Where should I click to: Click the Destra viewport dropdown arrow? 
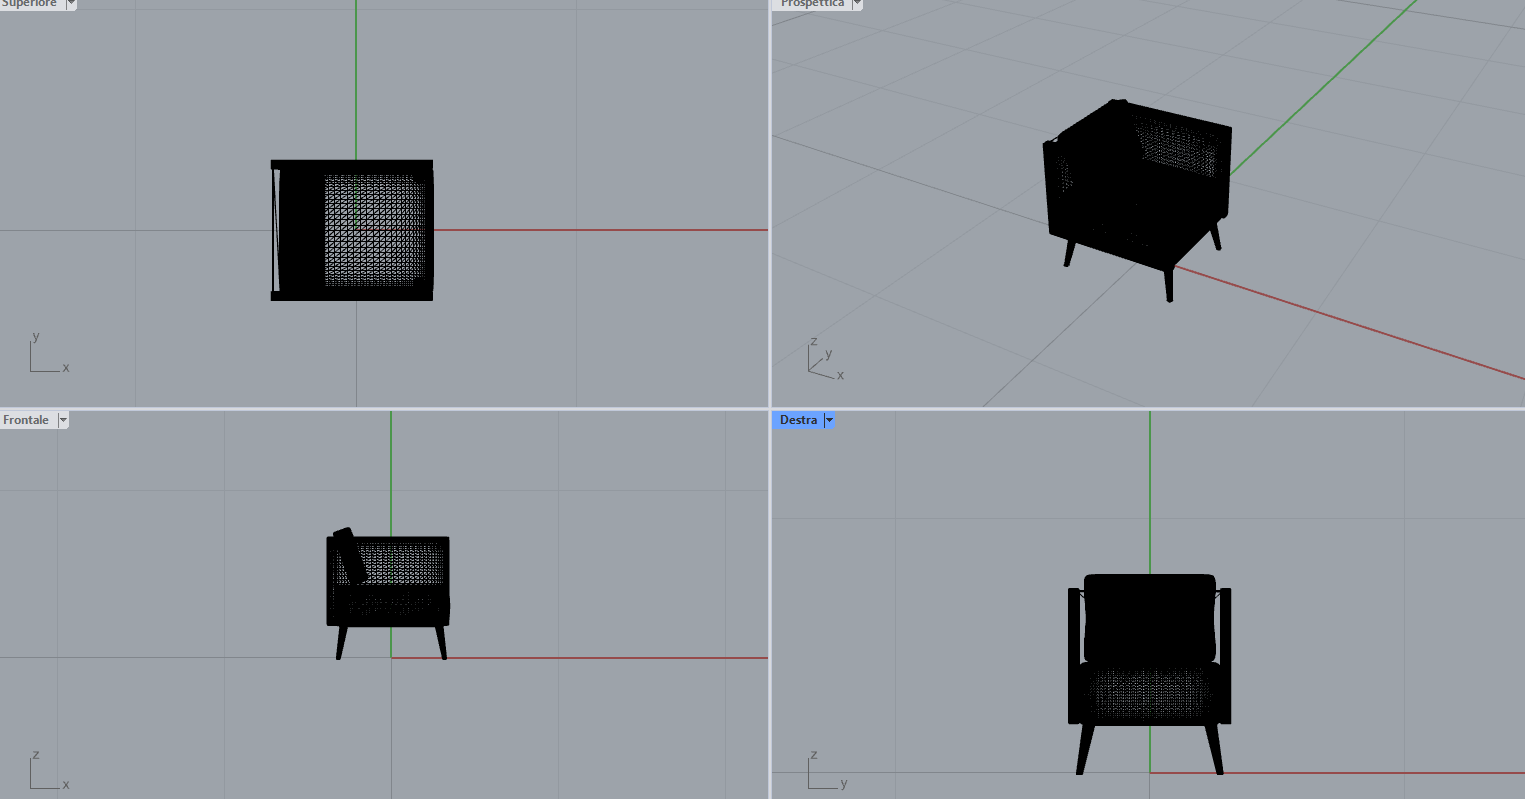click(829, 420)
